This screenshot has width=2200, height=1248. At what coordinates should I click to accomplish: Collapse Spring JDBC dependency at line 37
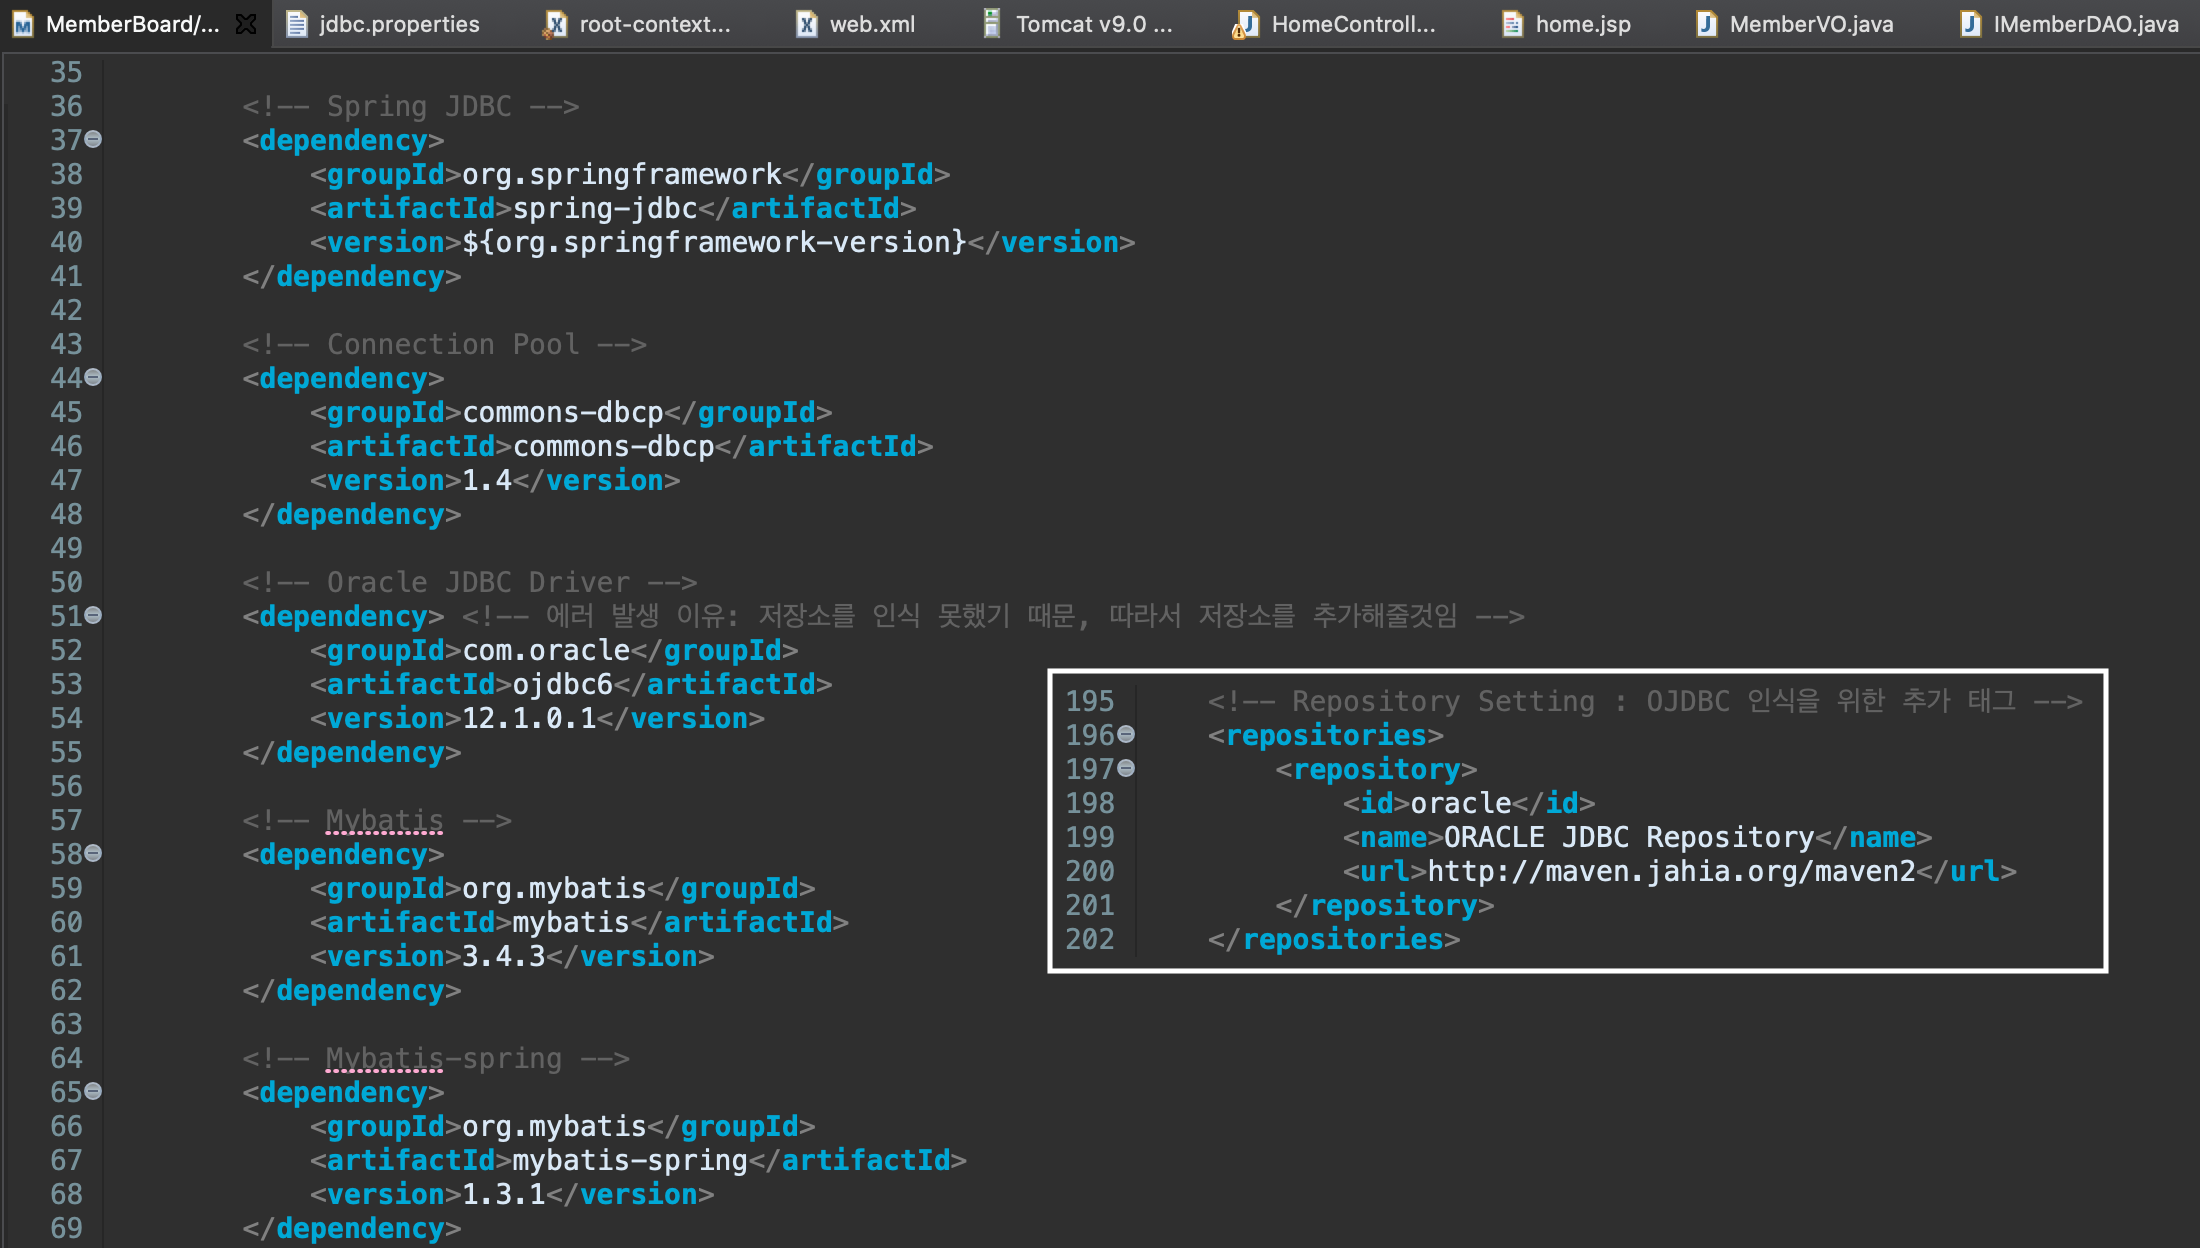93,139
